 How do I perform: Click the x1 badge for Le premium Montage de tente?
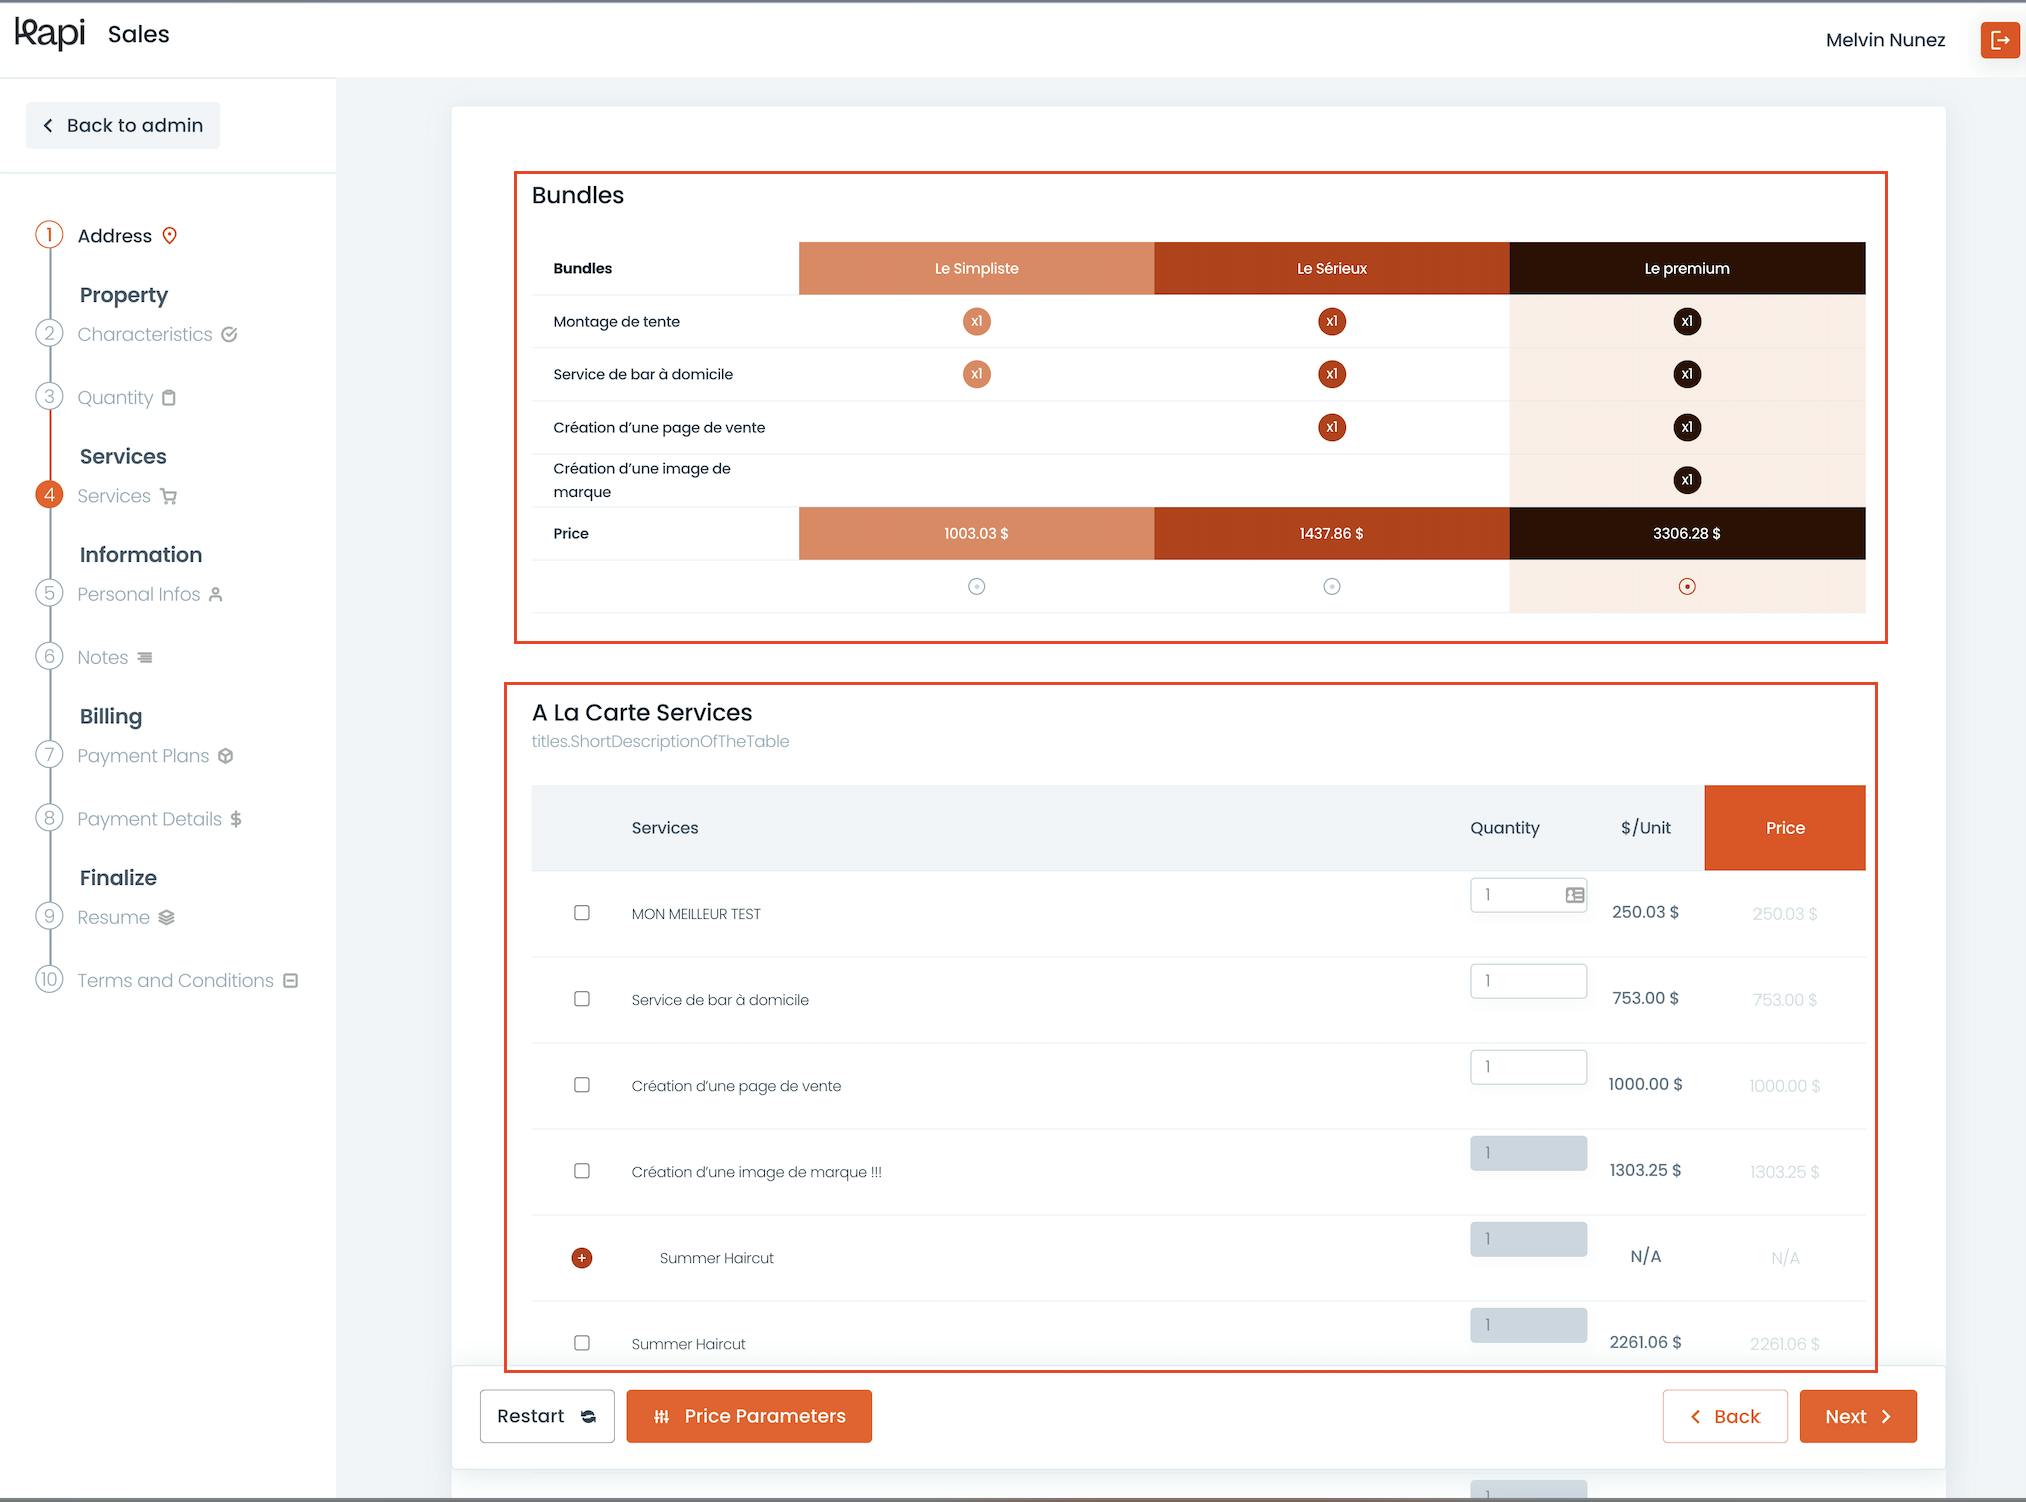(1687, 321)
